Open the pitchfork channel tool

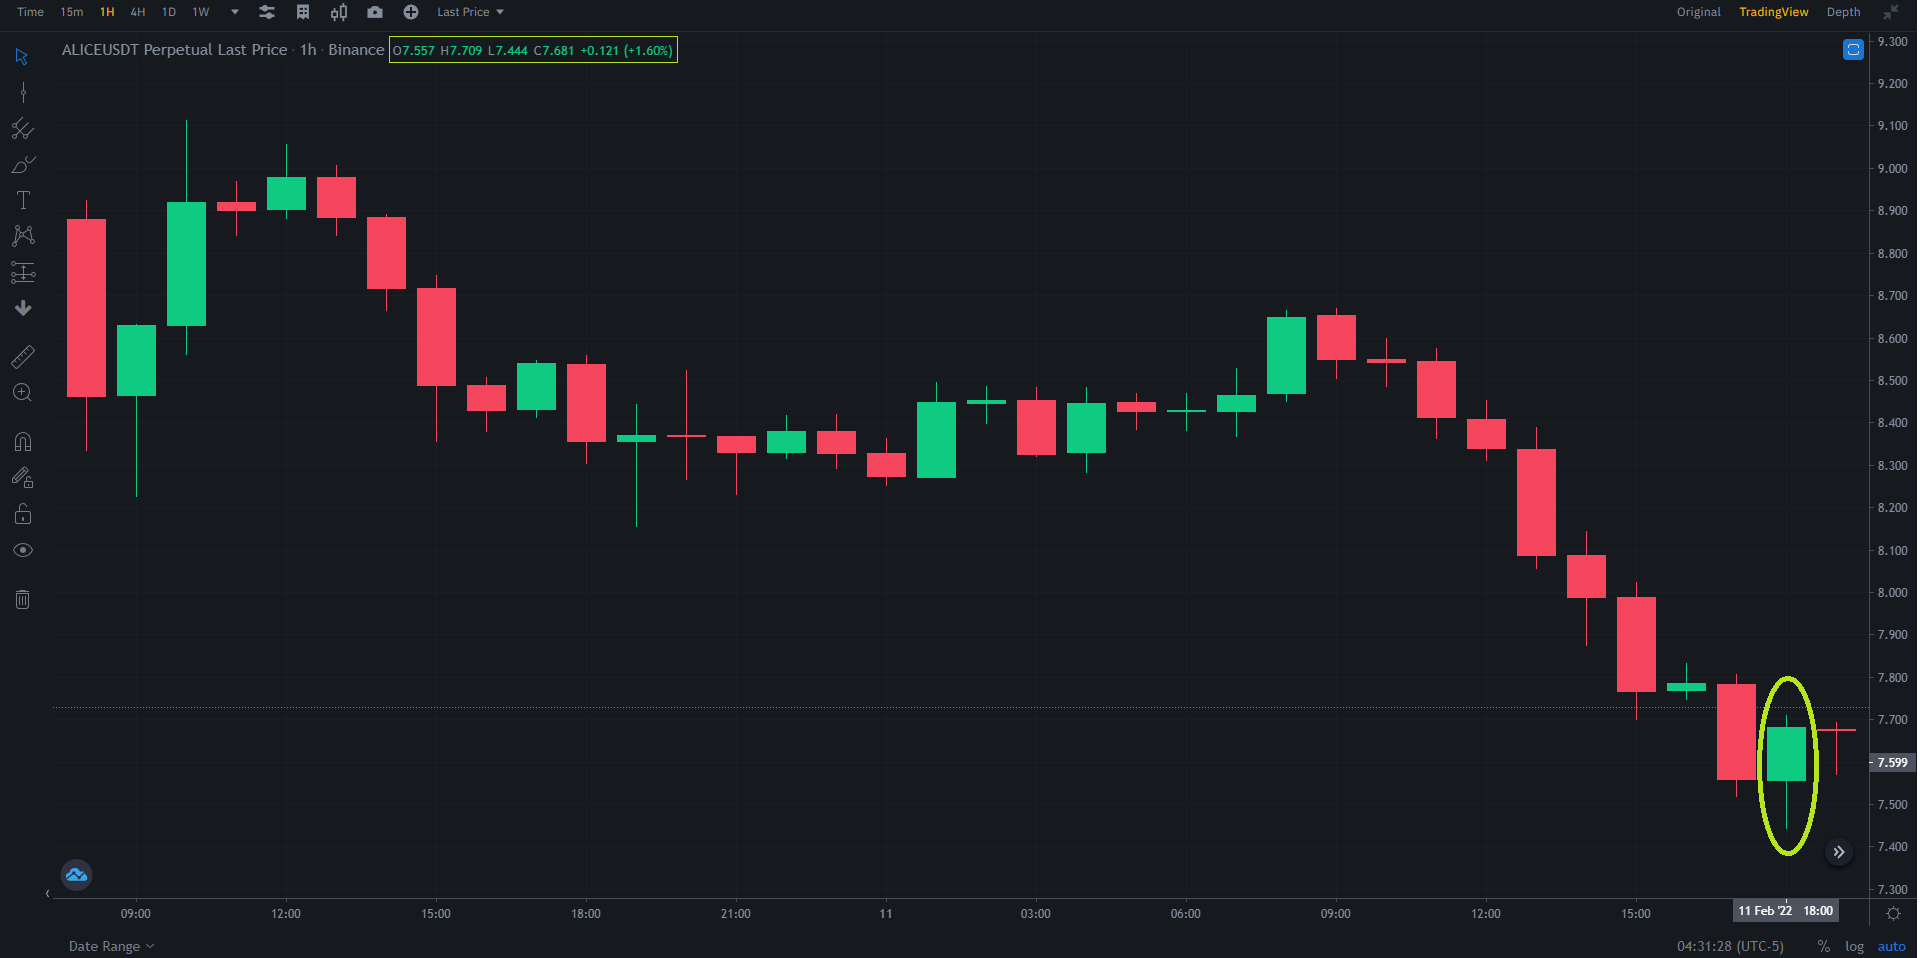[22, 129]
